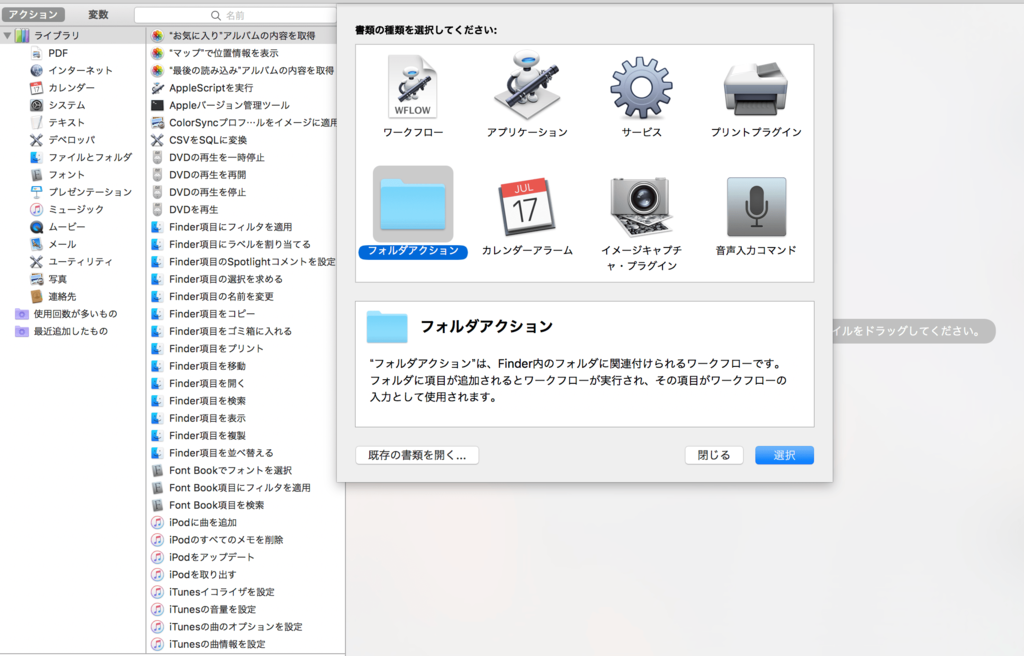Select "Finder項目をプリント" action
Image resolution: width=1024 pixels, height=656 pixels.
216,349
